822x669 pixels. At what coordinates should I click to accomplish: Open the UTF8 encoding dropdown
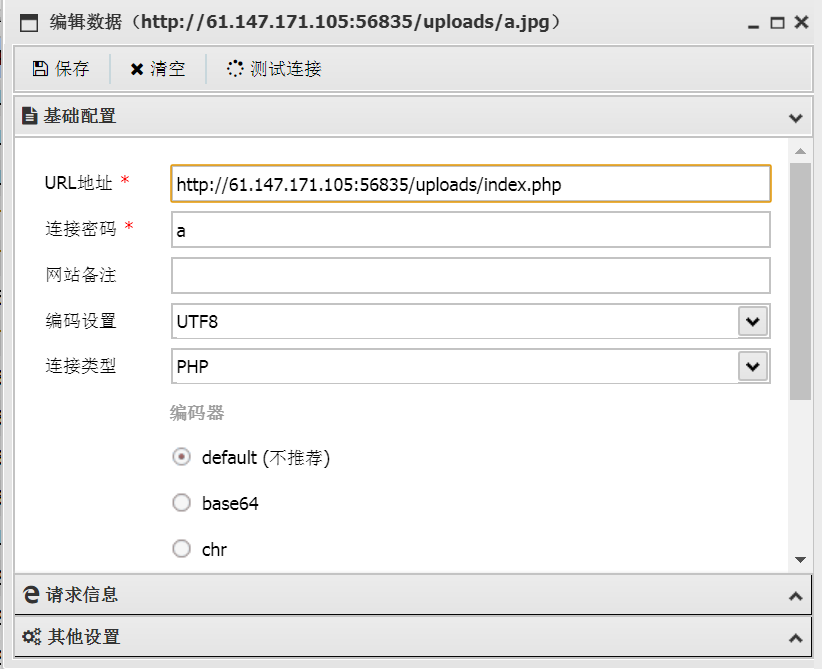pos(753,321)
